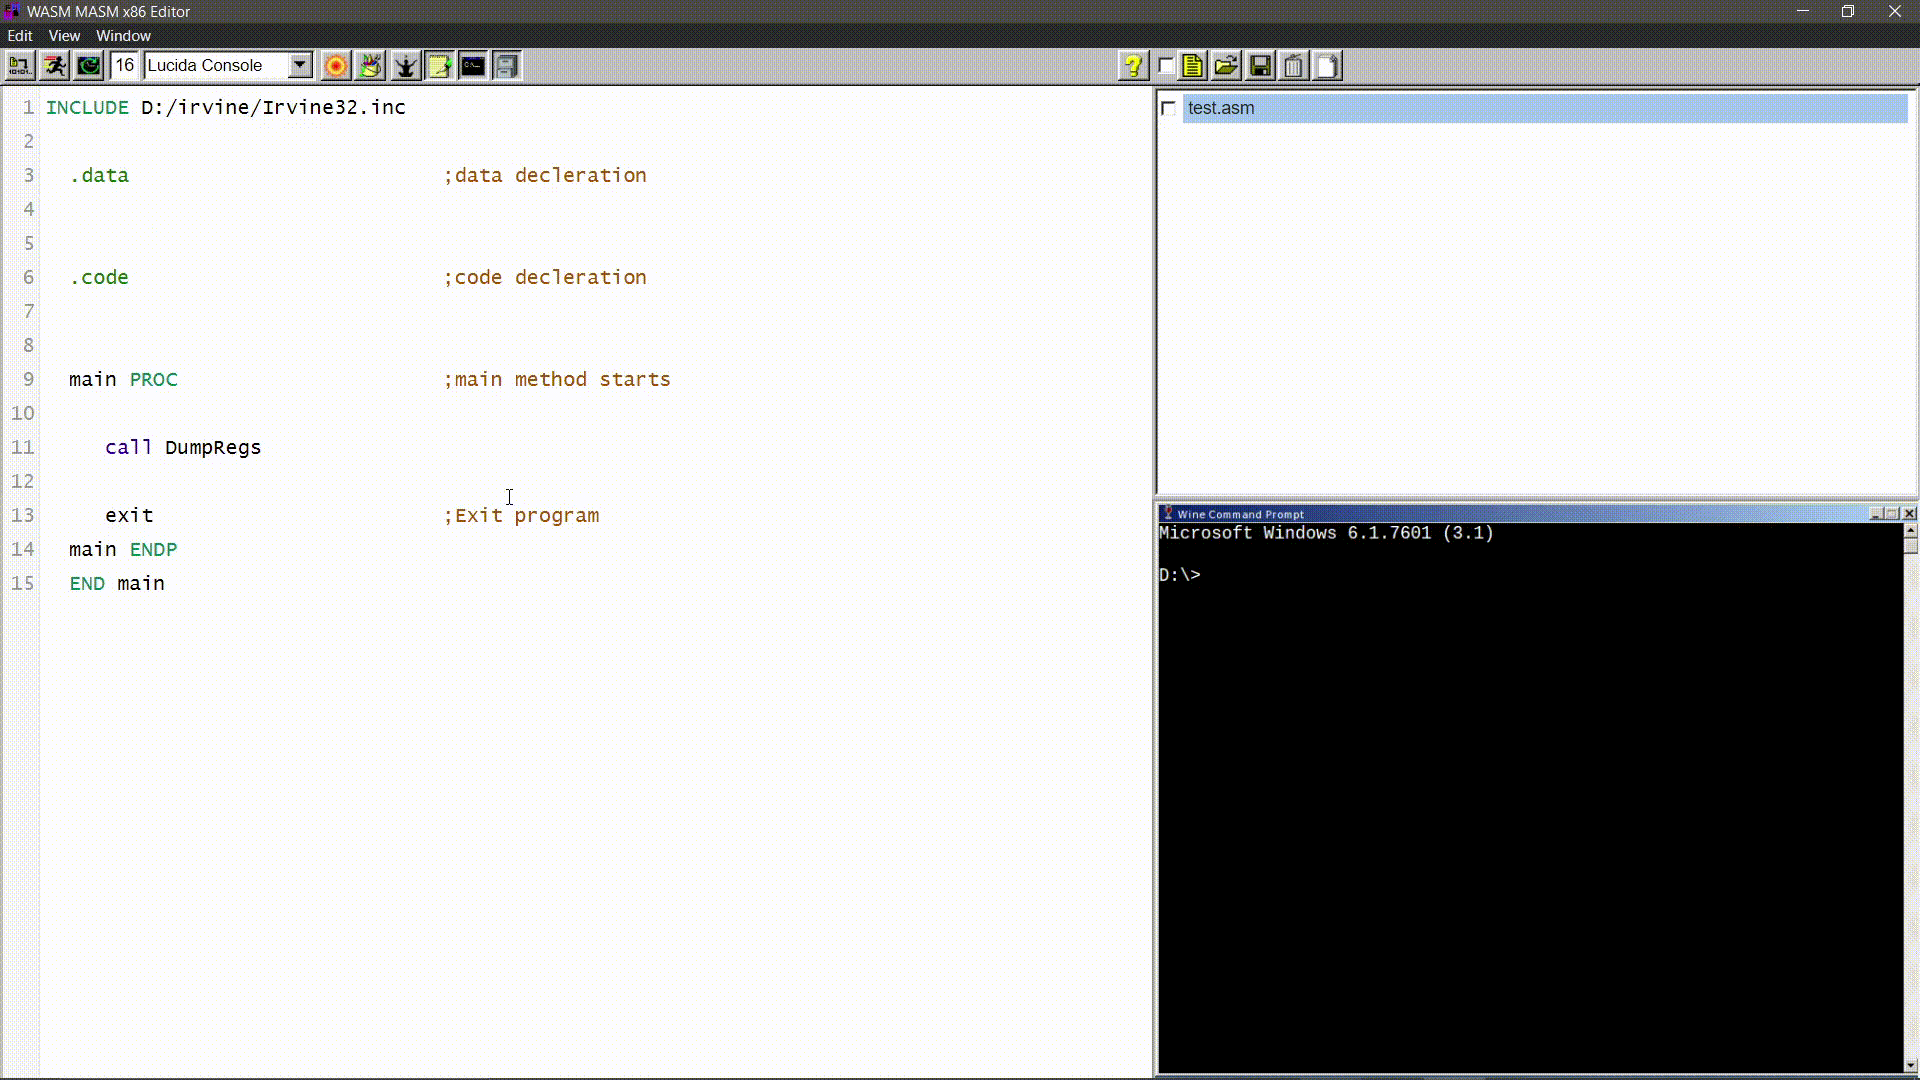Open help with yellow question mark

click(x=1132, y=66)
